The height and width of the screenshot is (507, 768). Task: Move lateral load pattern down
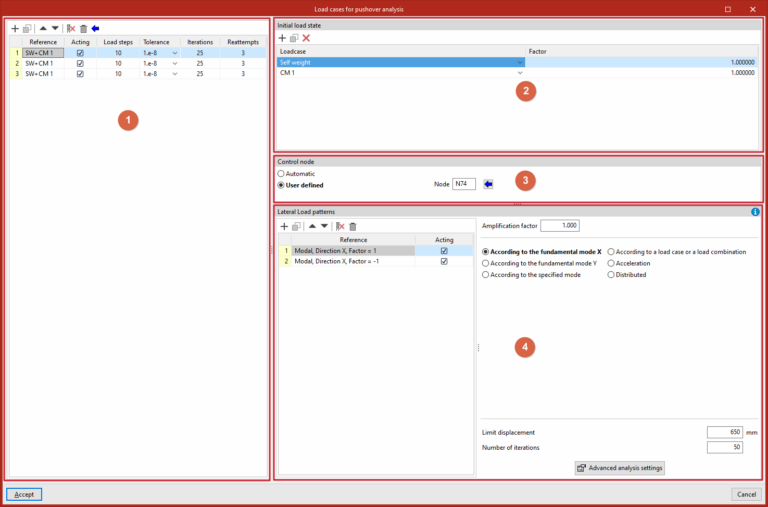324,226
